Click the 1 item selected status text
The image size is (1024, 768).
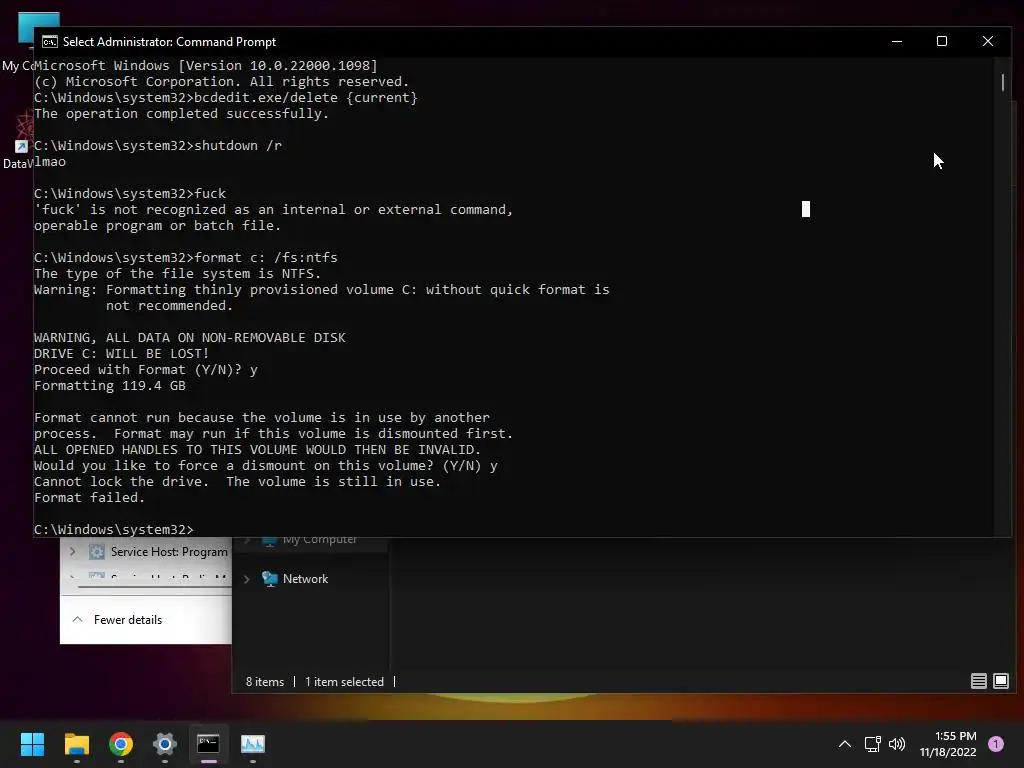coord(344,682)
